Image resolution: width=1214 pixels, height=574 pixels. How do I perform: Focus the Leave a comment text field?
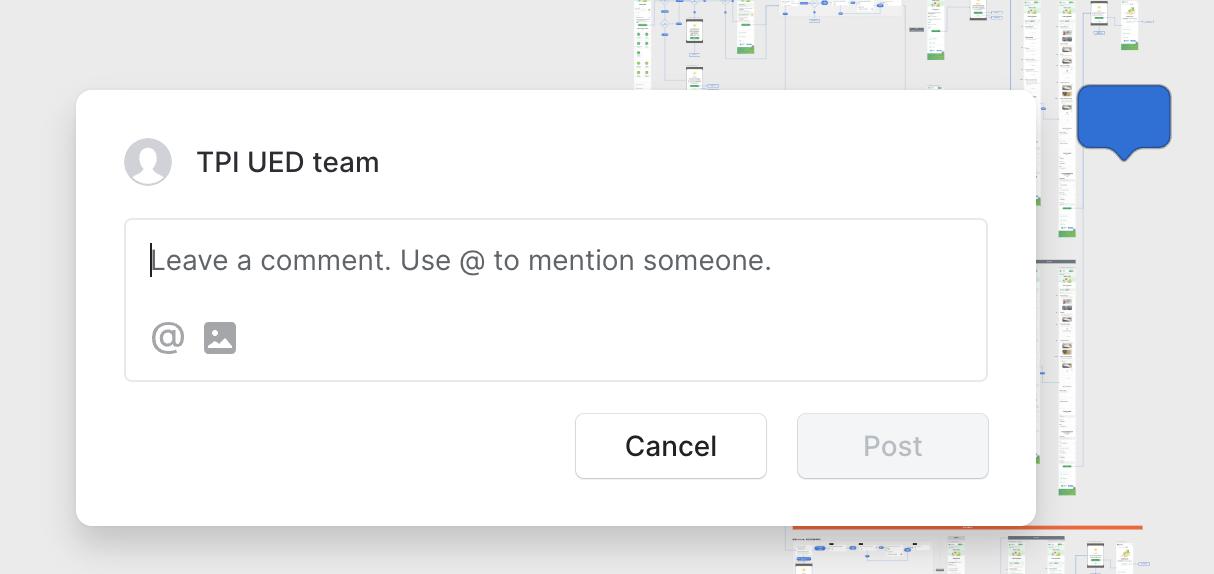[556, 300]
